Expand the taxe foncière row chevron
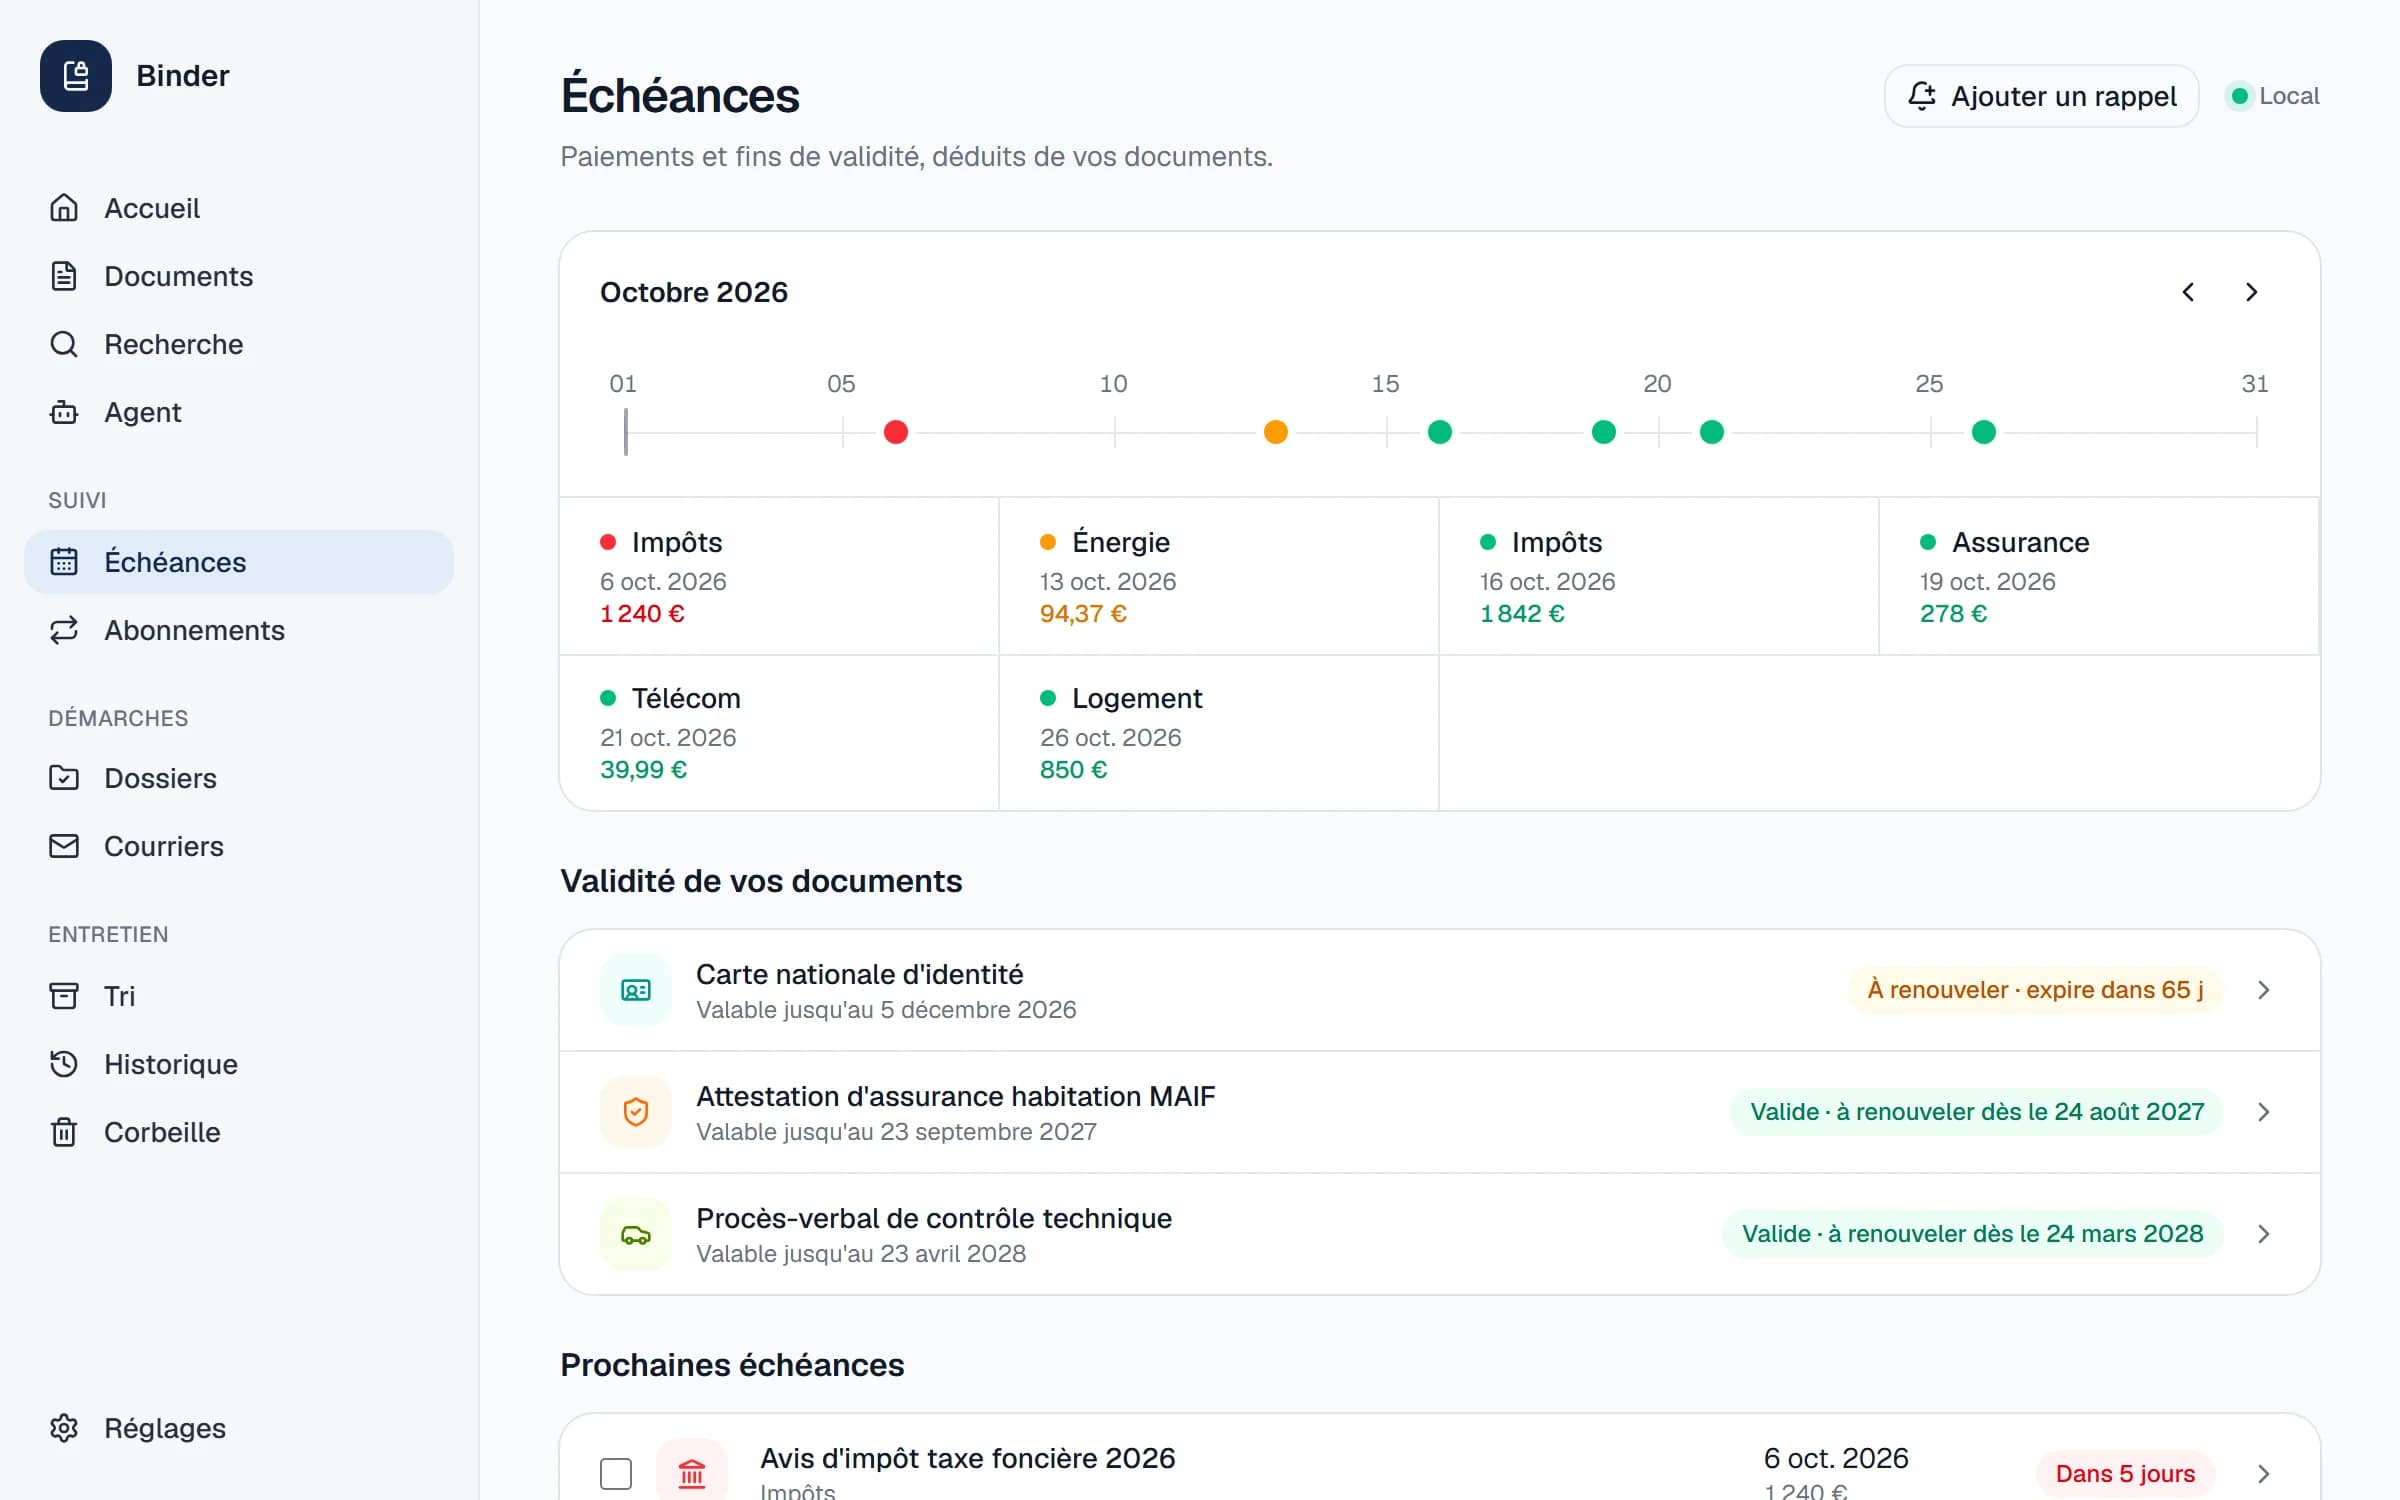2400x1500 pixels. click(x=2264, y=1474)
